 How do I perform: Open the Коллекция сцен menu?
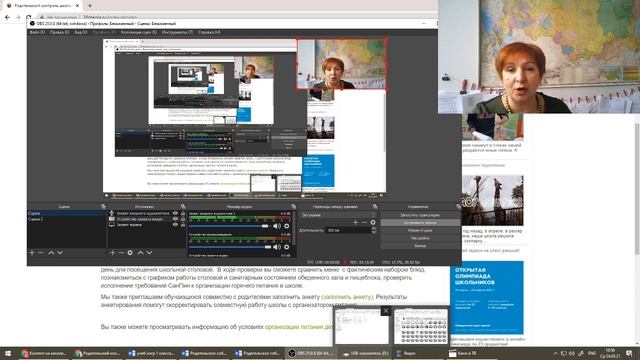click(139, 32)
